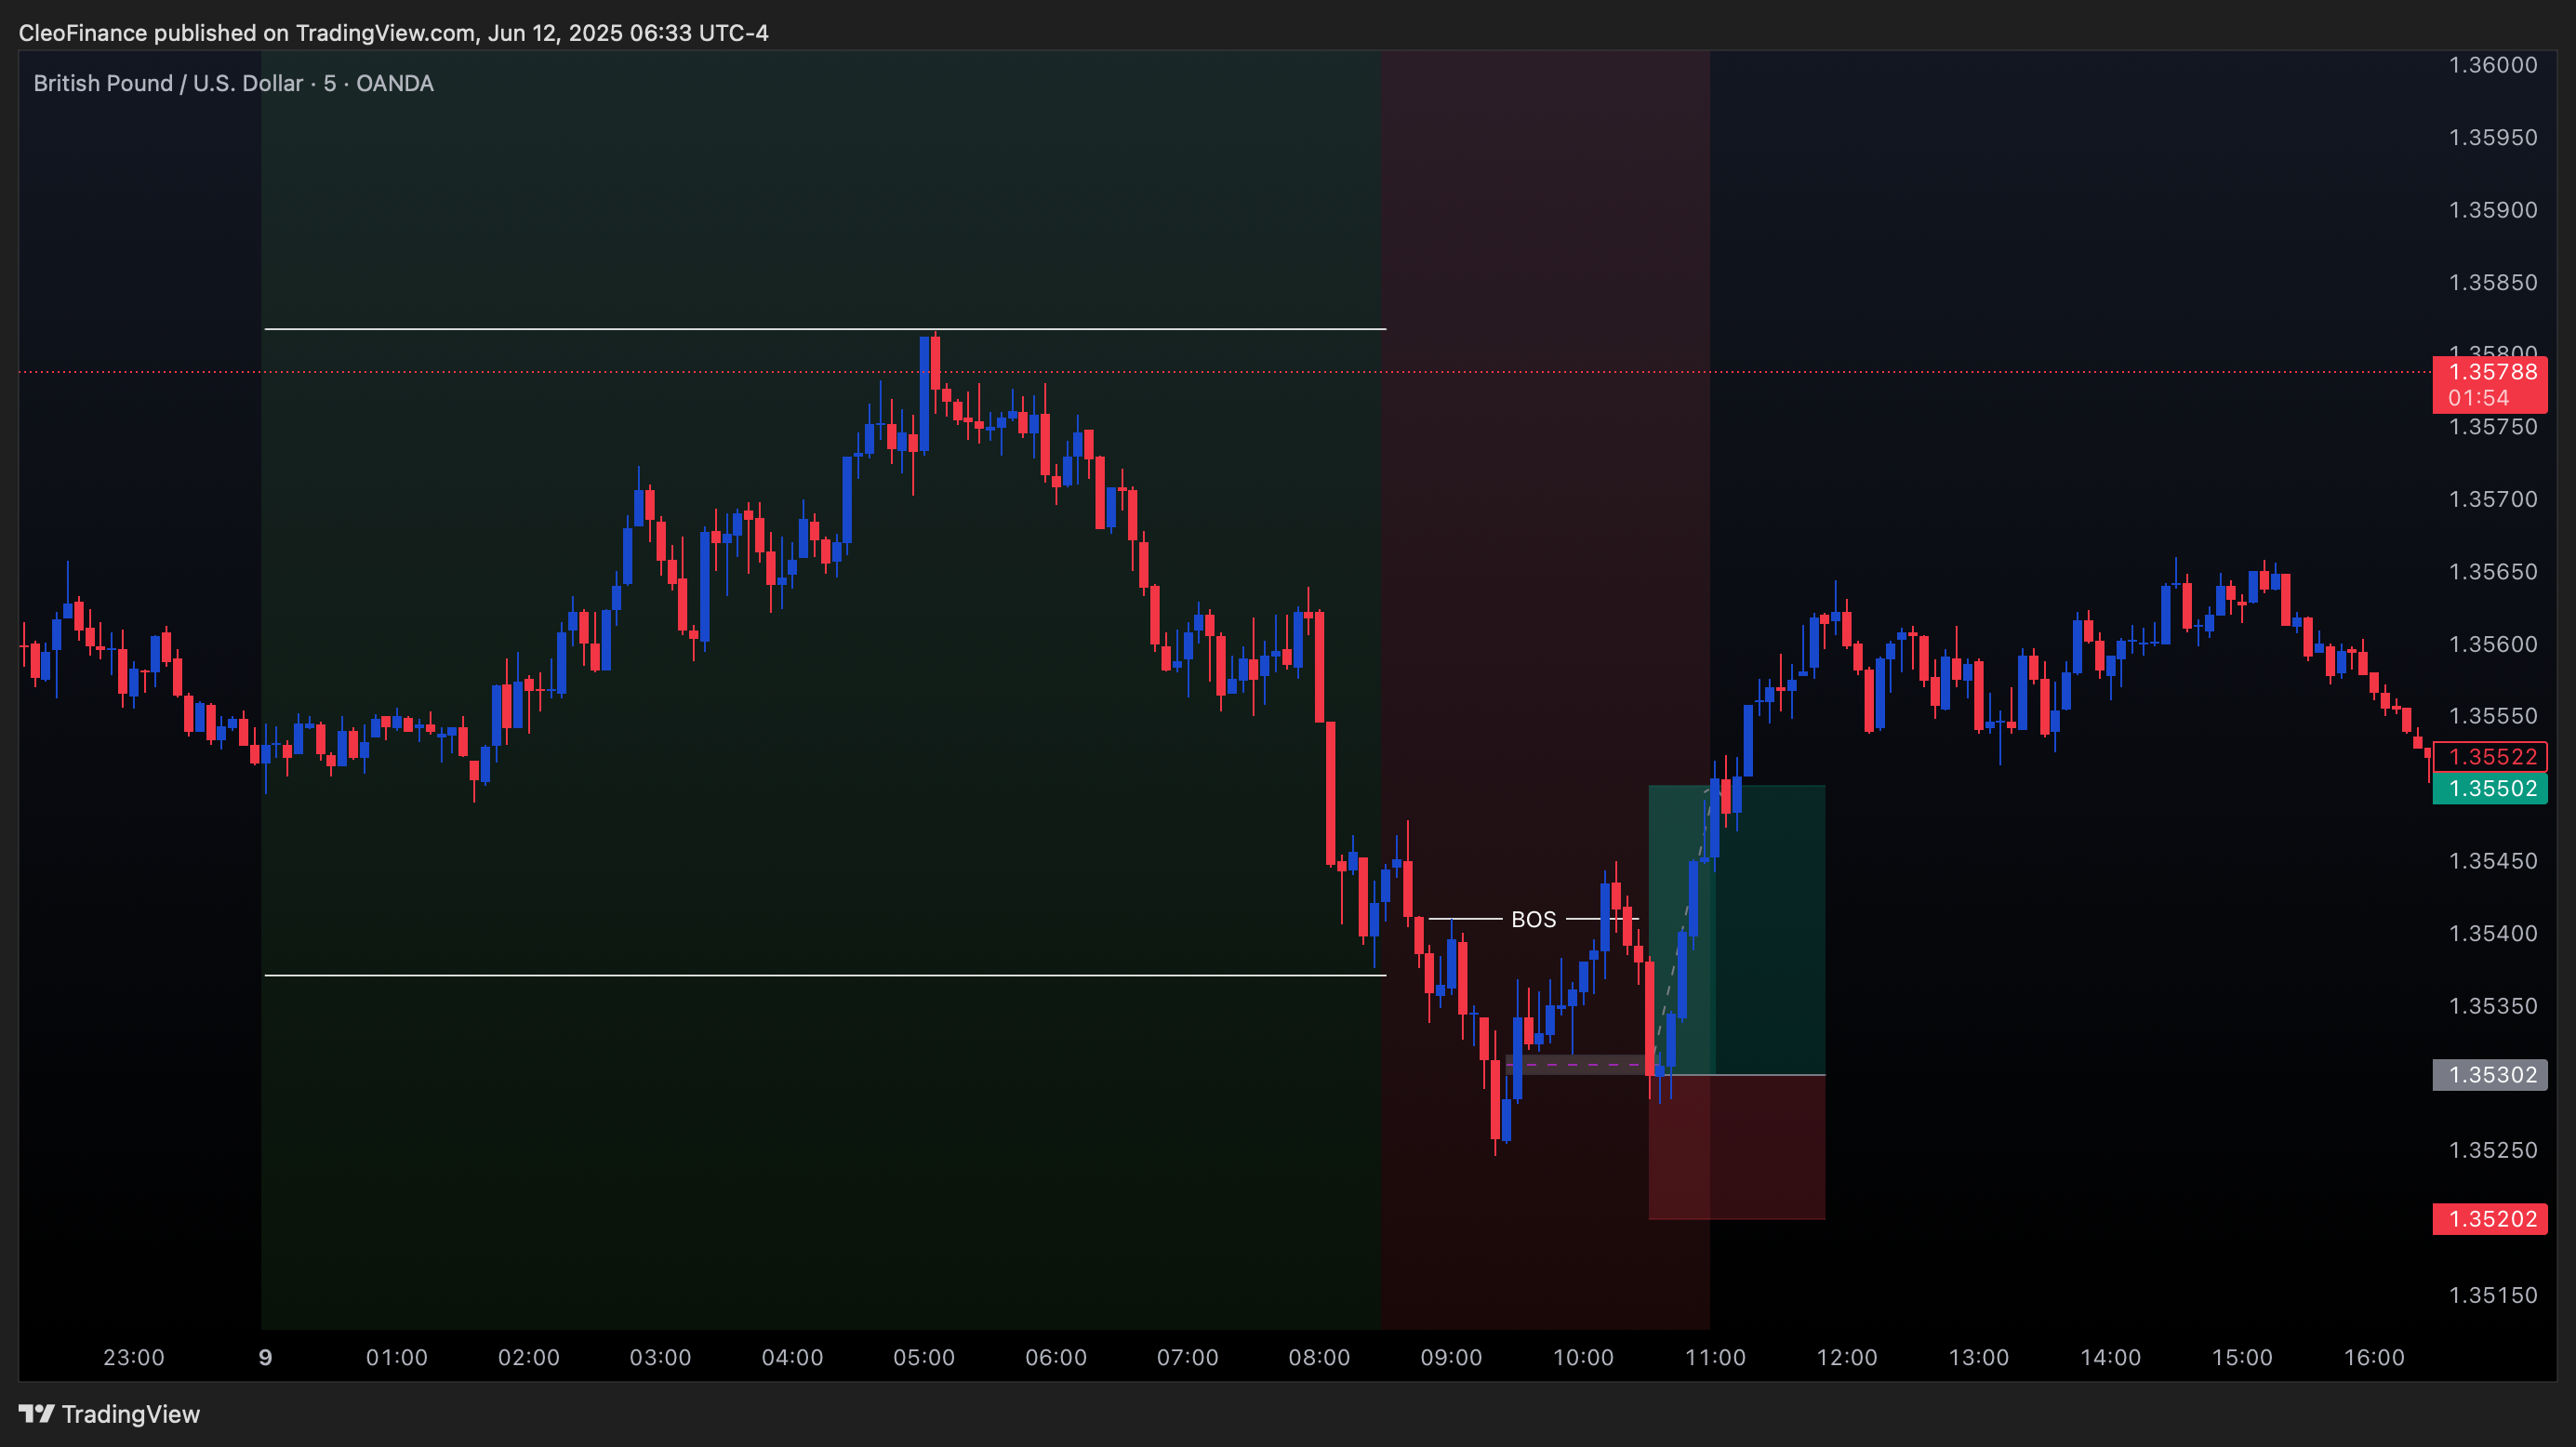The height and width of the screenshot is (1447, 2576).
Task: Click the gray 1.35302 entry price label
Action: 2490,1075
